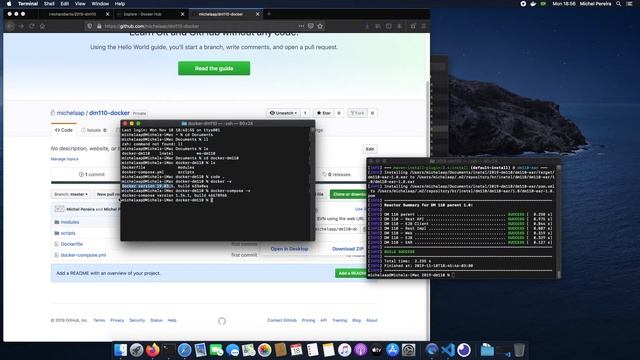
Task: Open Firefox page actions ellipsis menu
Action: coord(301,26)
